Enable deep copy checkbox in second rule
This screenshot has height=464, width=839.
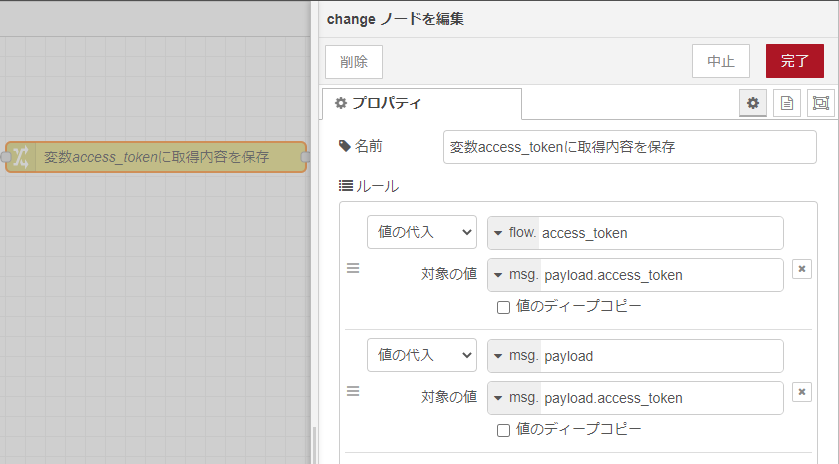[503, 430]
